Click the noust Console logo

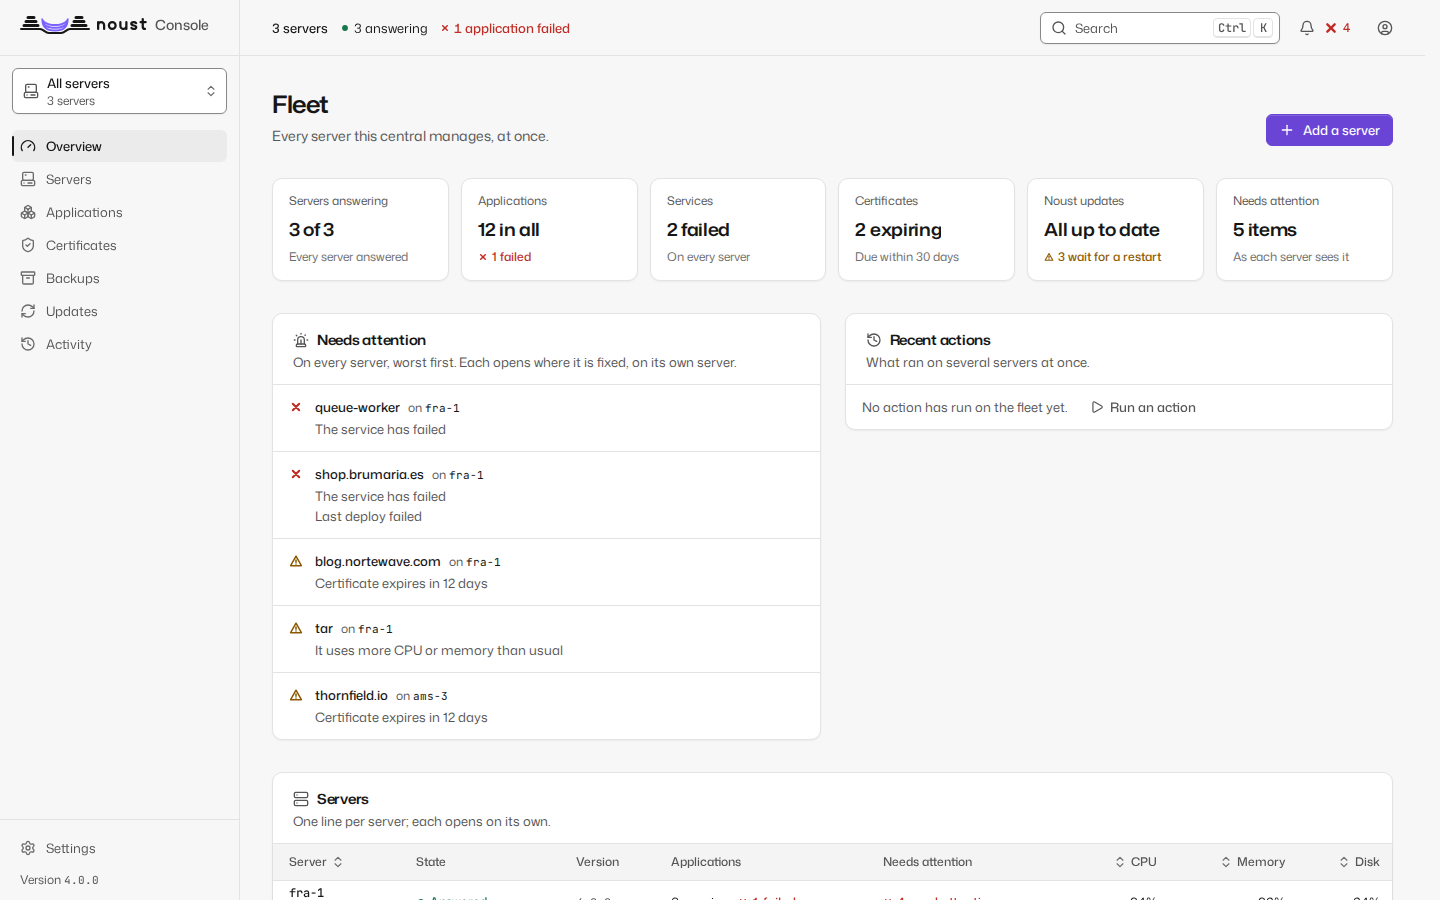(115, 25)
